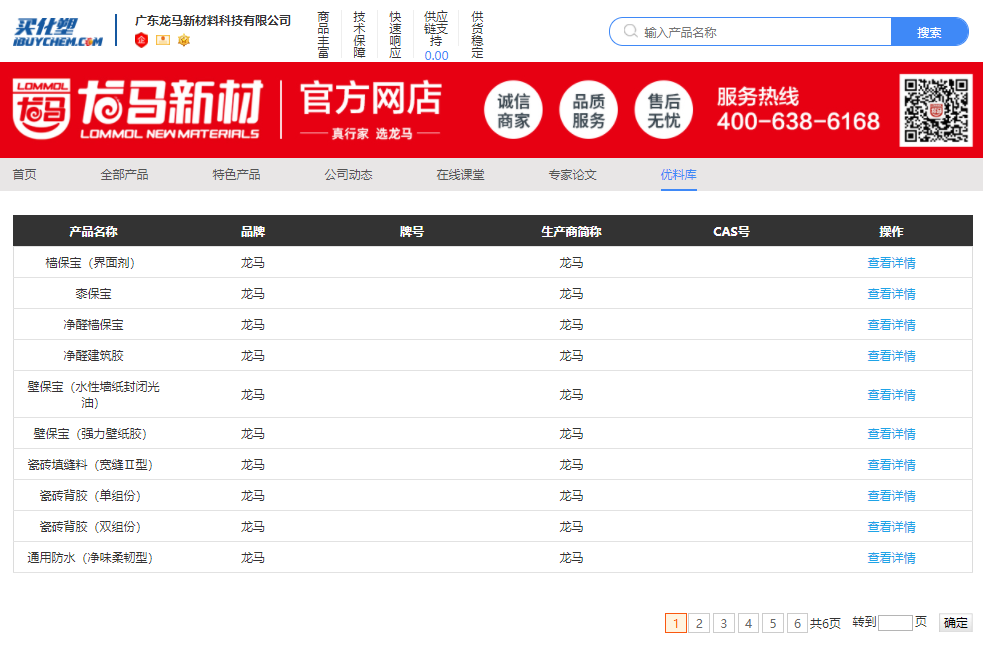Click the 售后无忧 round badge
Image resolution: width=983 pixels, height=649 pixels.
(663, 110)
